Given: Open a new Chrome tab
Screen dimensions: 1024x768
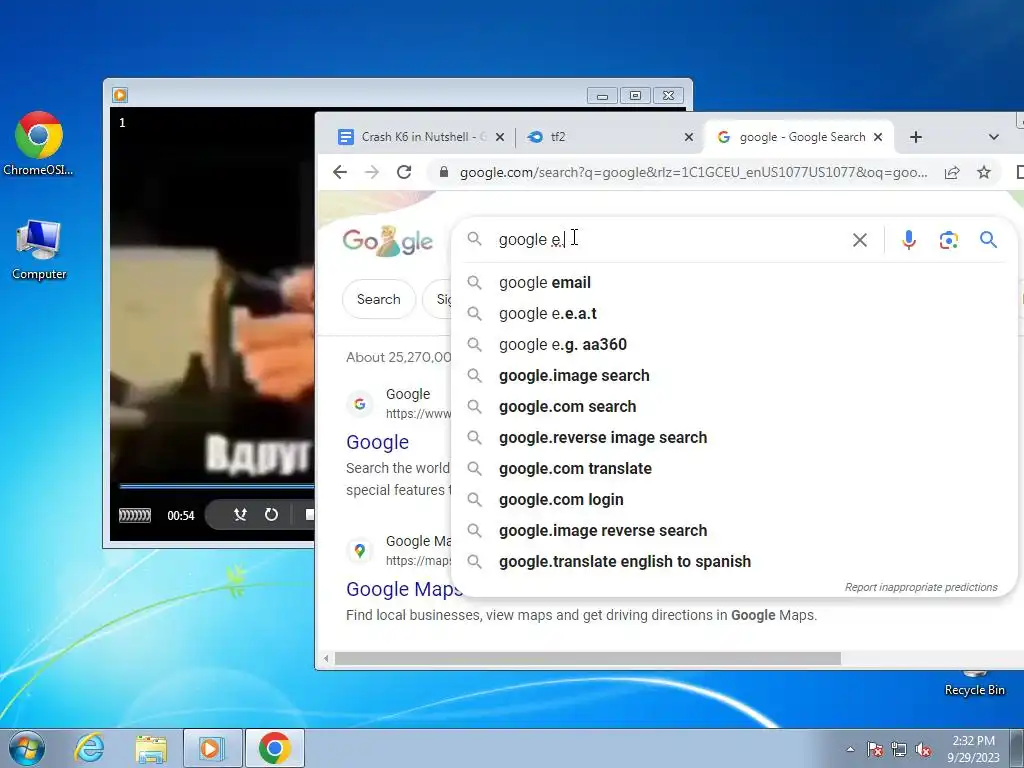Looking at the screenshot, I should click(916, 137).
